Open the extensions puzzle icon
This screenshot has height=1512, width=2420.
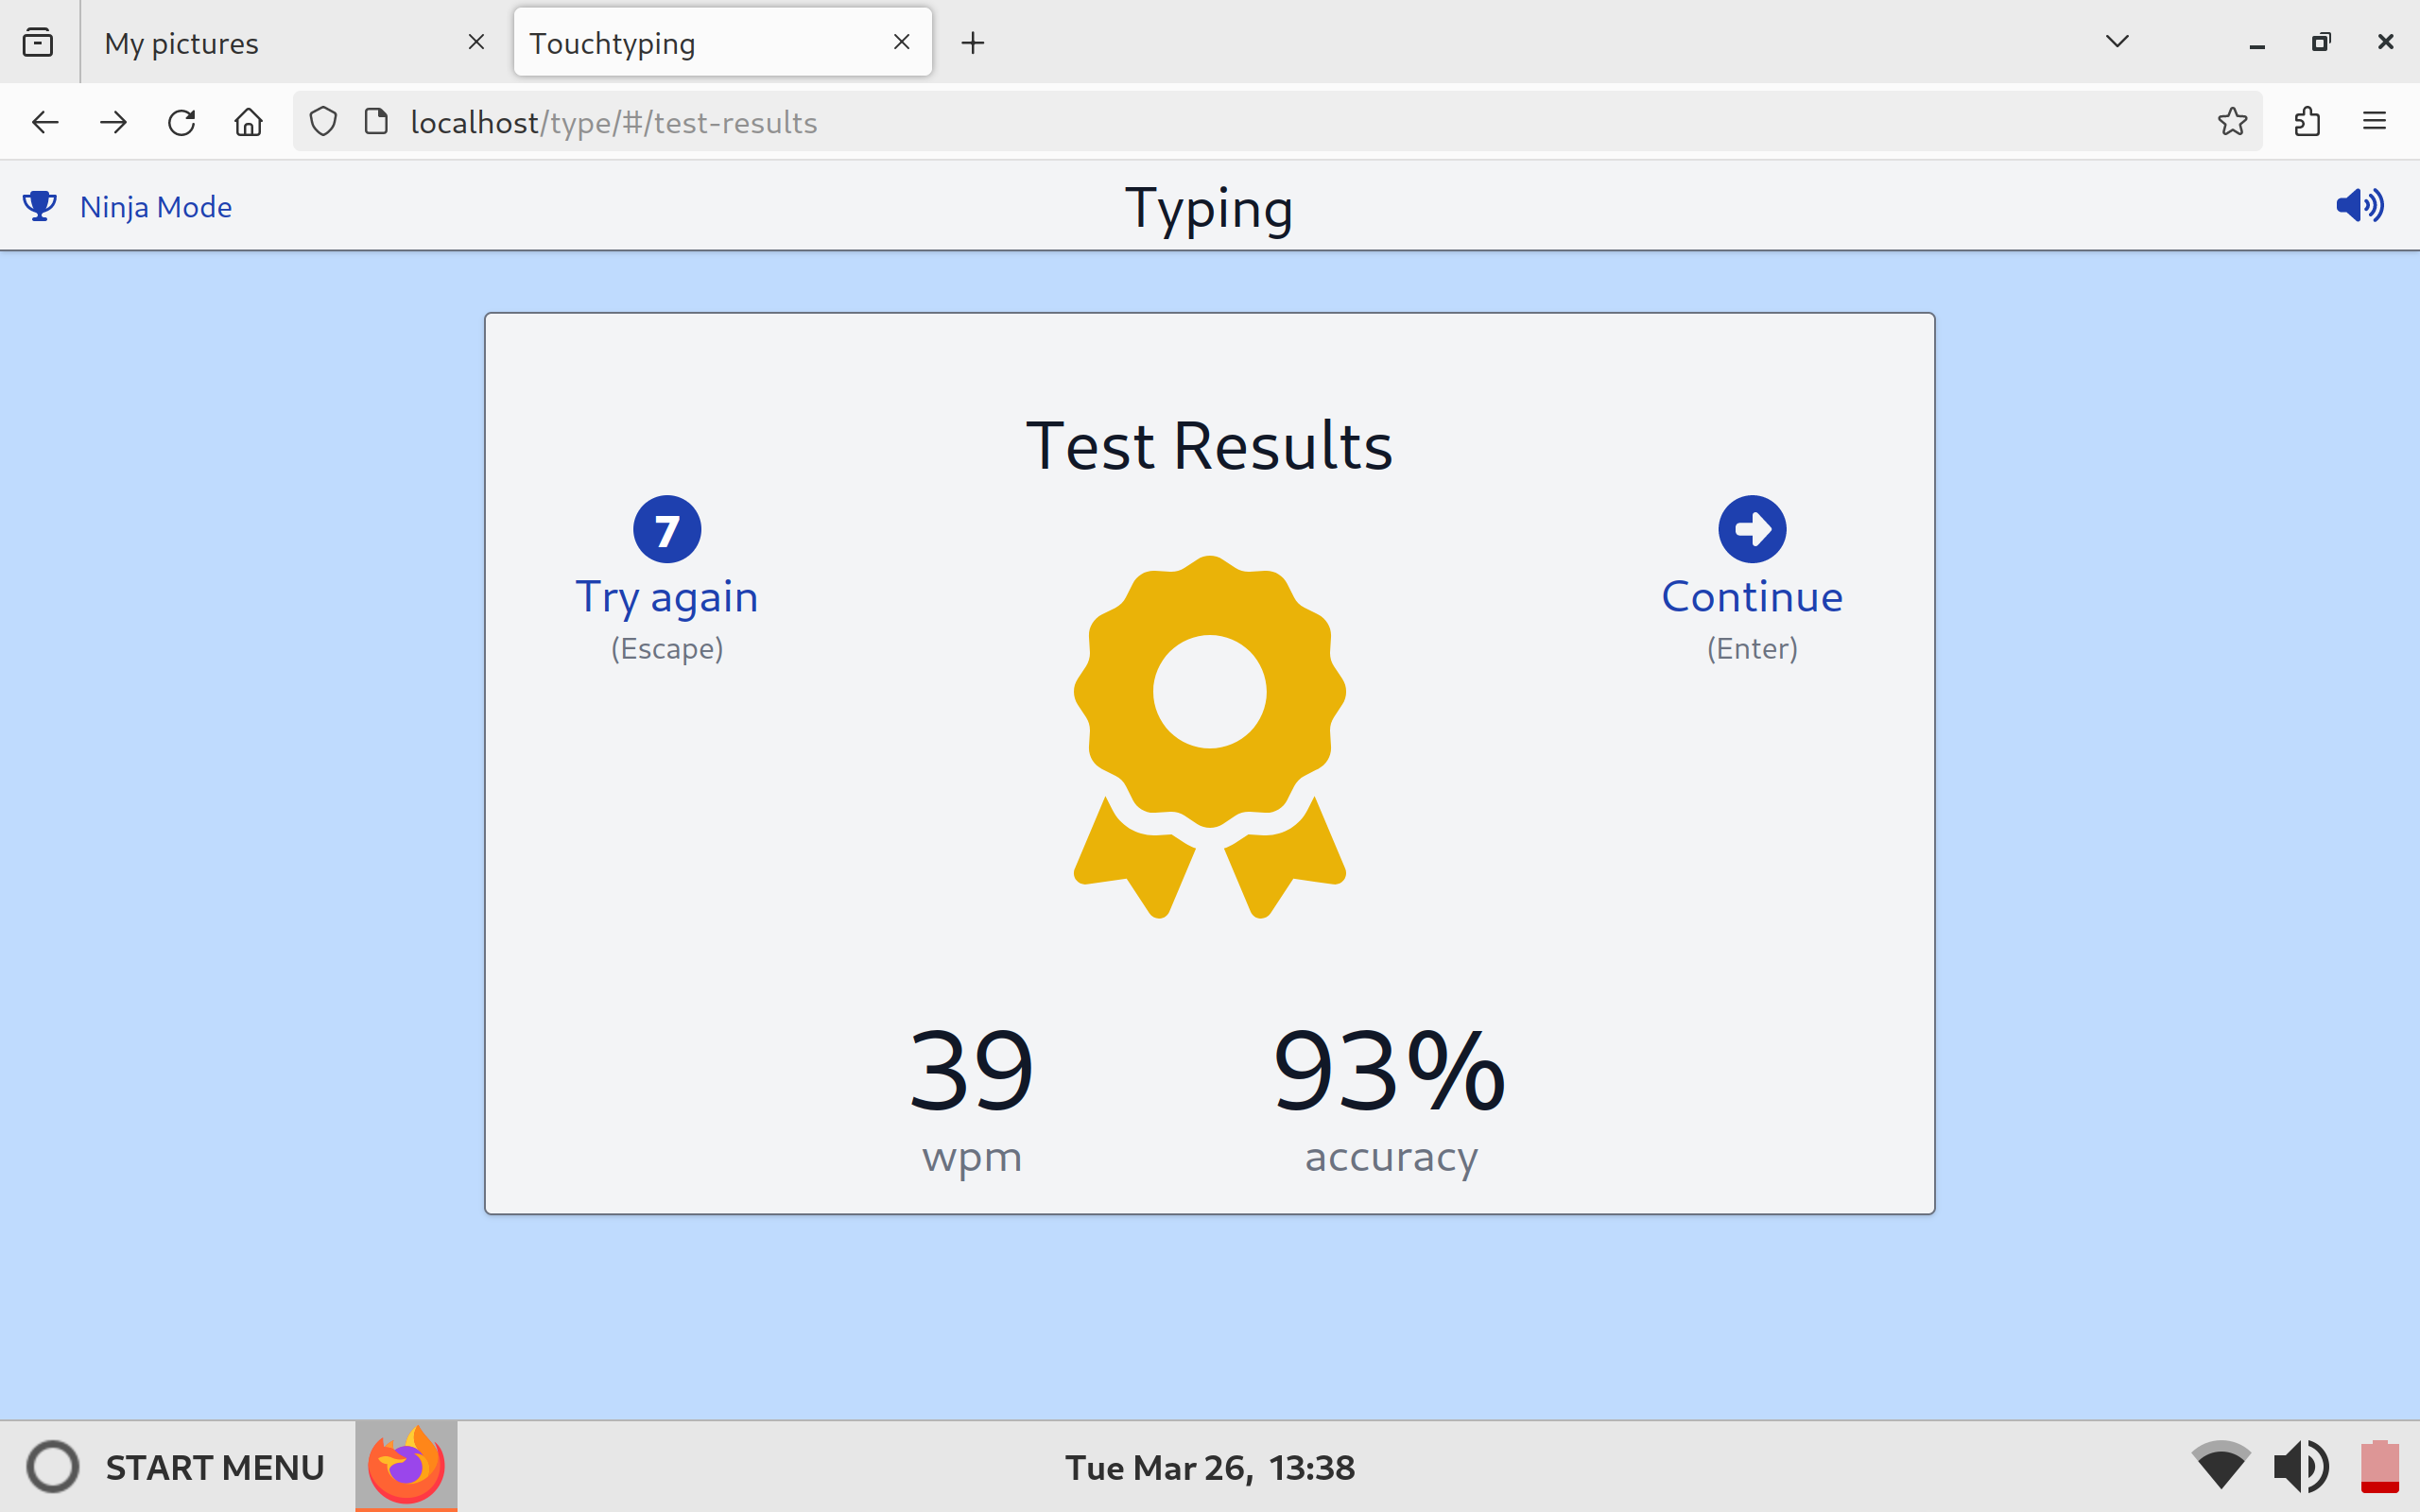(2307, 122)
